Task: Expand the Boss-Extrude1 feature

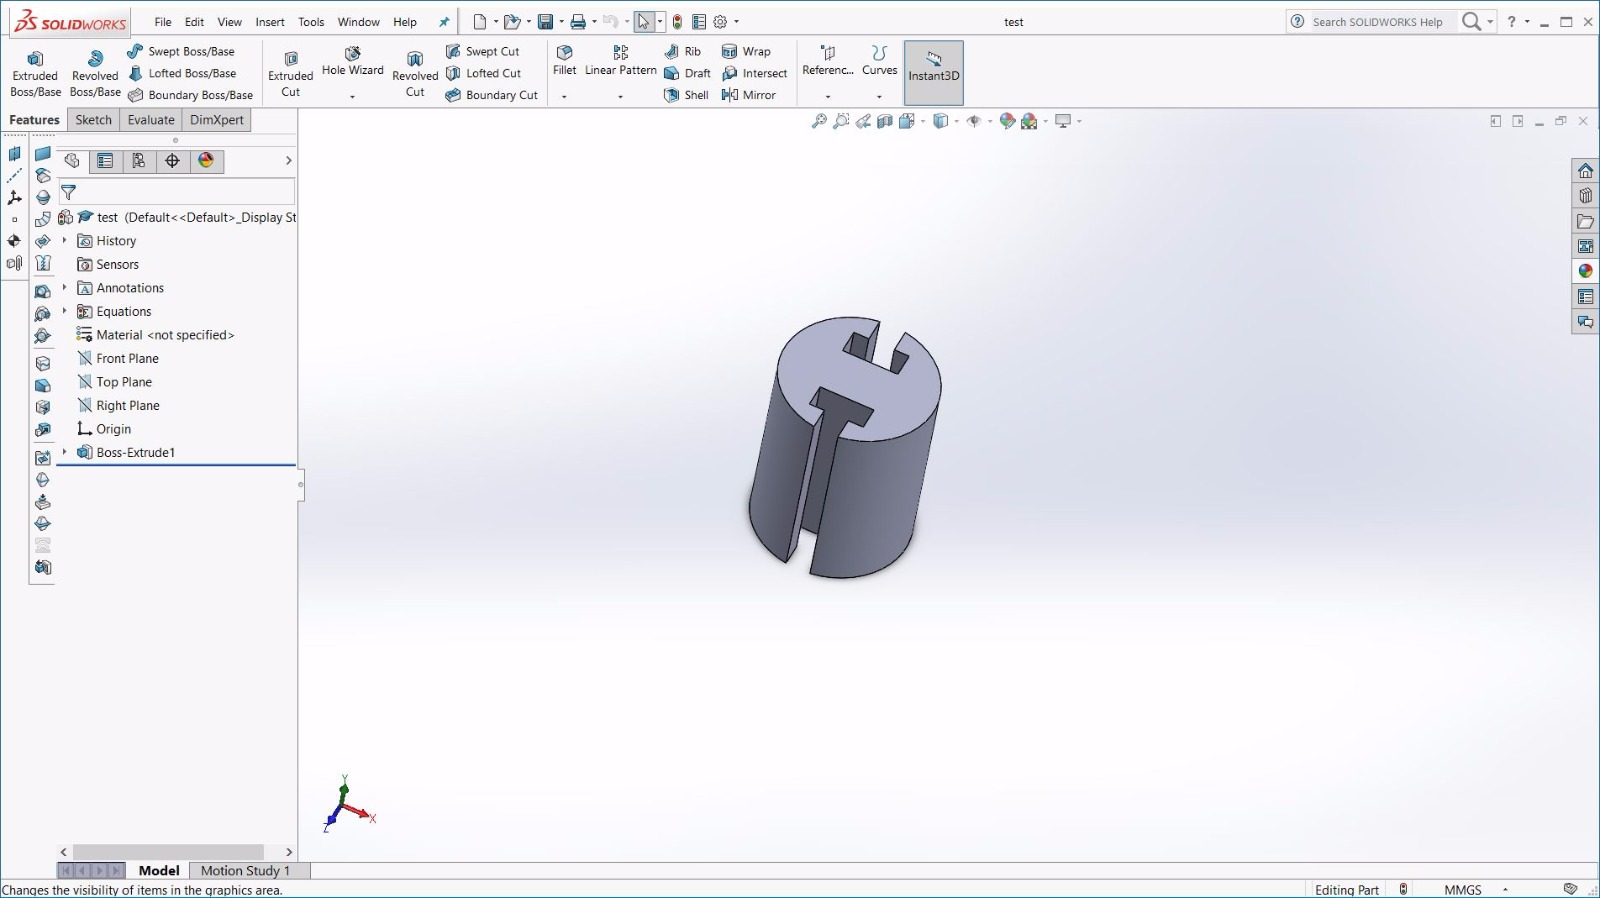Action: coord(65,452)
